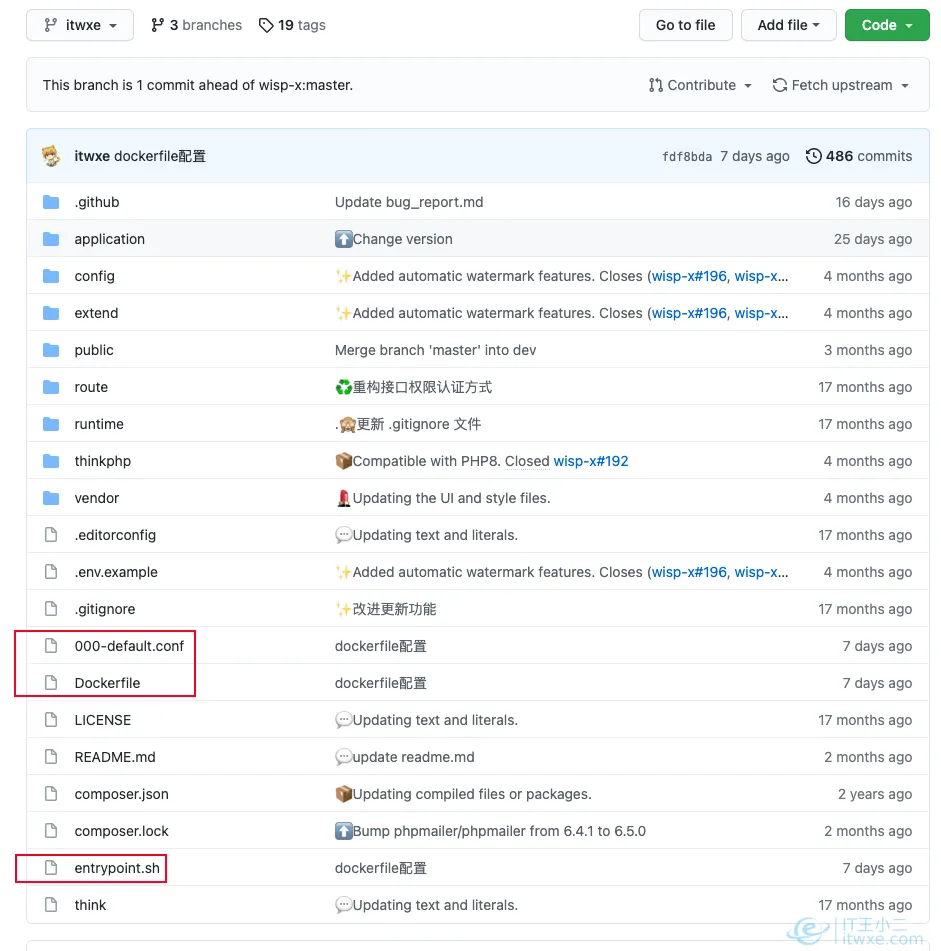Click the folder icon next to vendor

click(x=51, y=497)
